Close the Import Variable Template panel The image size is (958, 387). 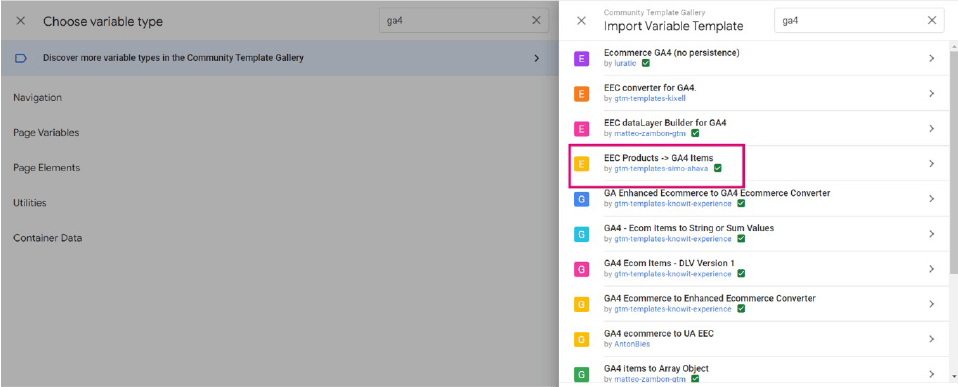point(581,21)
